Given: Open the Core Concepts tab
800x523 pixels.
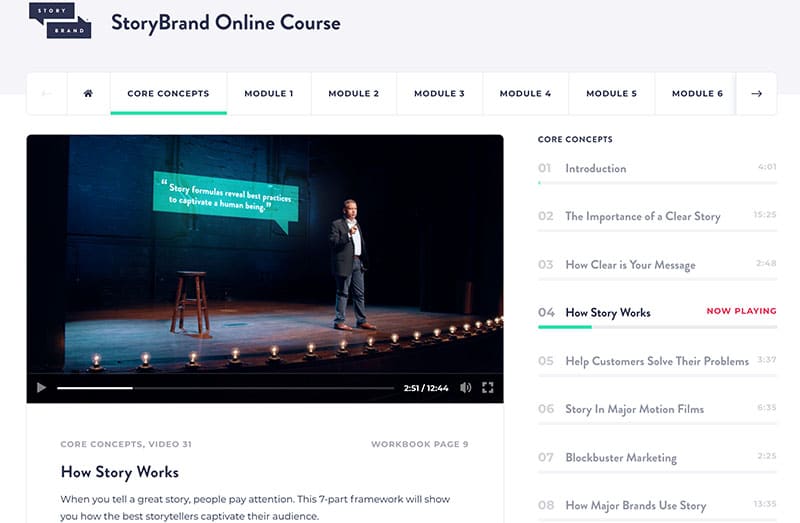Looking at the screenshot, I should click(168, 93).
